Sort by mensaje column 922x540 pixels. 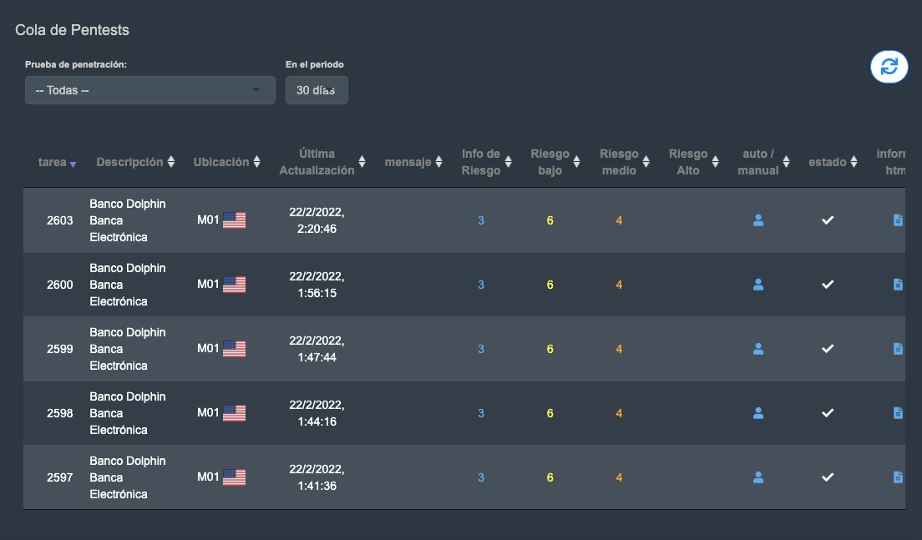(x=413, y=162)
